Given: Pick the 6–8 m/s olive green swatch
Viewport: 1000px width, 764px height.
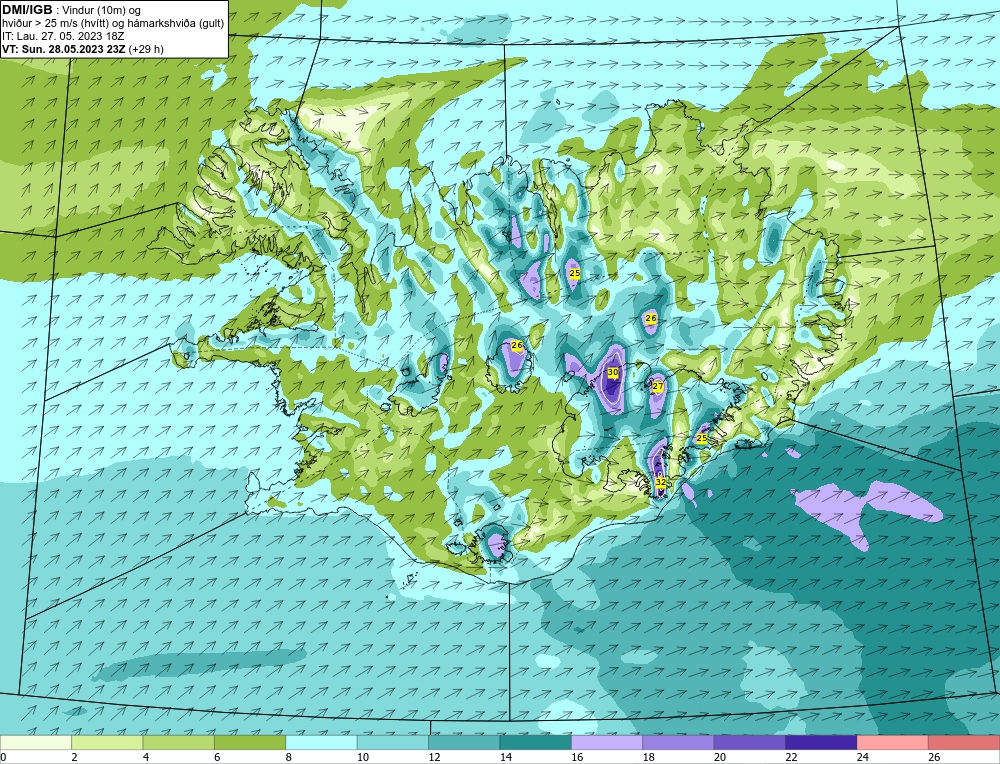Looking at the screenshot, I should click(250, 742).
